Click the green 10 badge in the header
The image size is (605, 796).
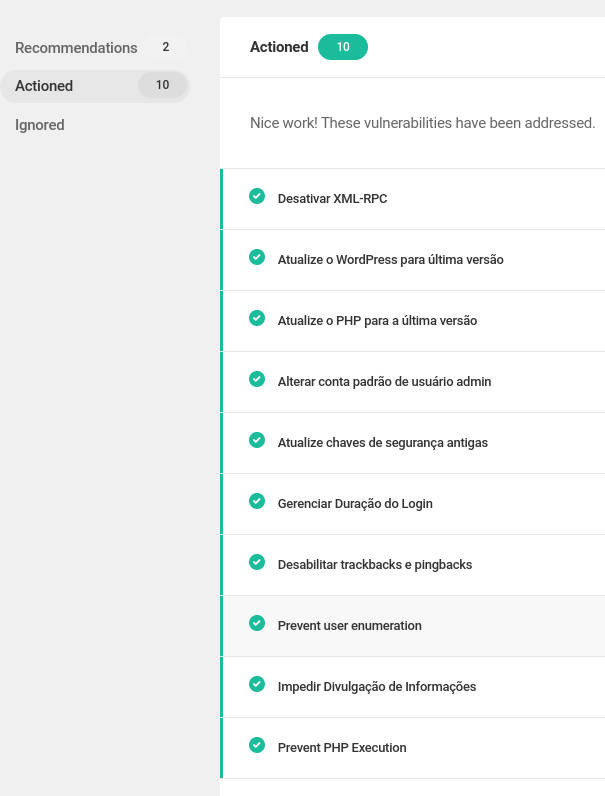pos(343,47)
